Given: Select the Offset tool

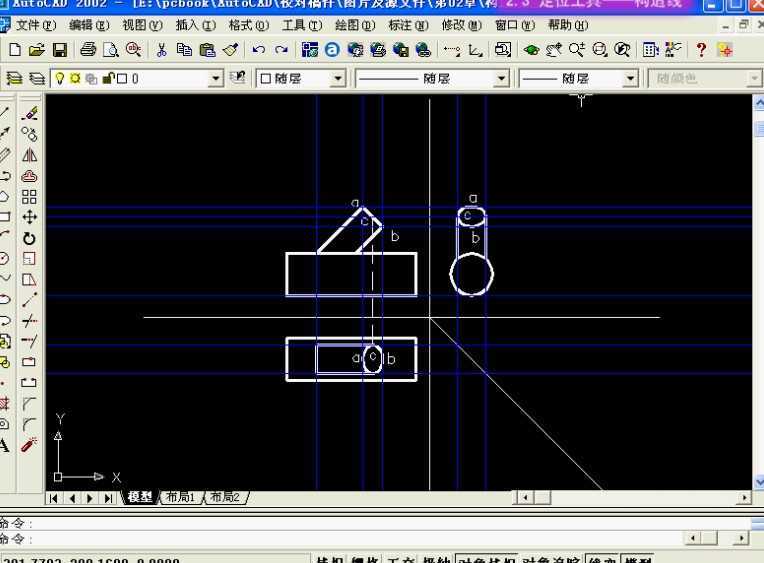Looking at the screenshot, I should click(29, 176).
